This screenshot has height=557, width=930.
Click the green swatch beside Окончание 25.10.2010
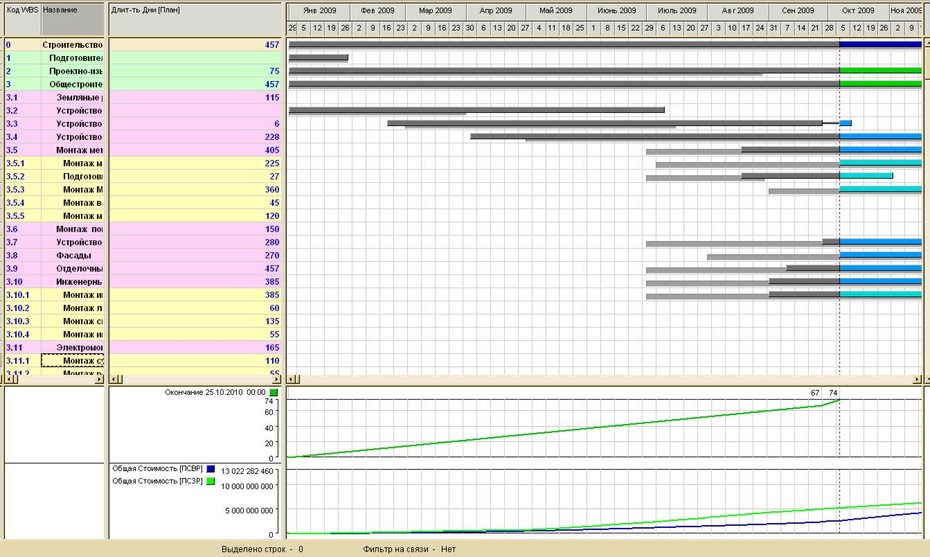tap(273, 393)
